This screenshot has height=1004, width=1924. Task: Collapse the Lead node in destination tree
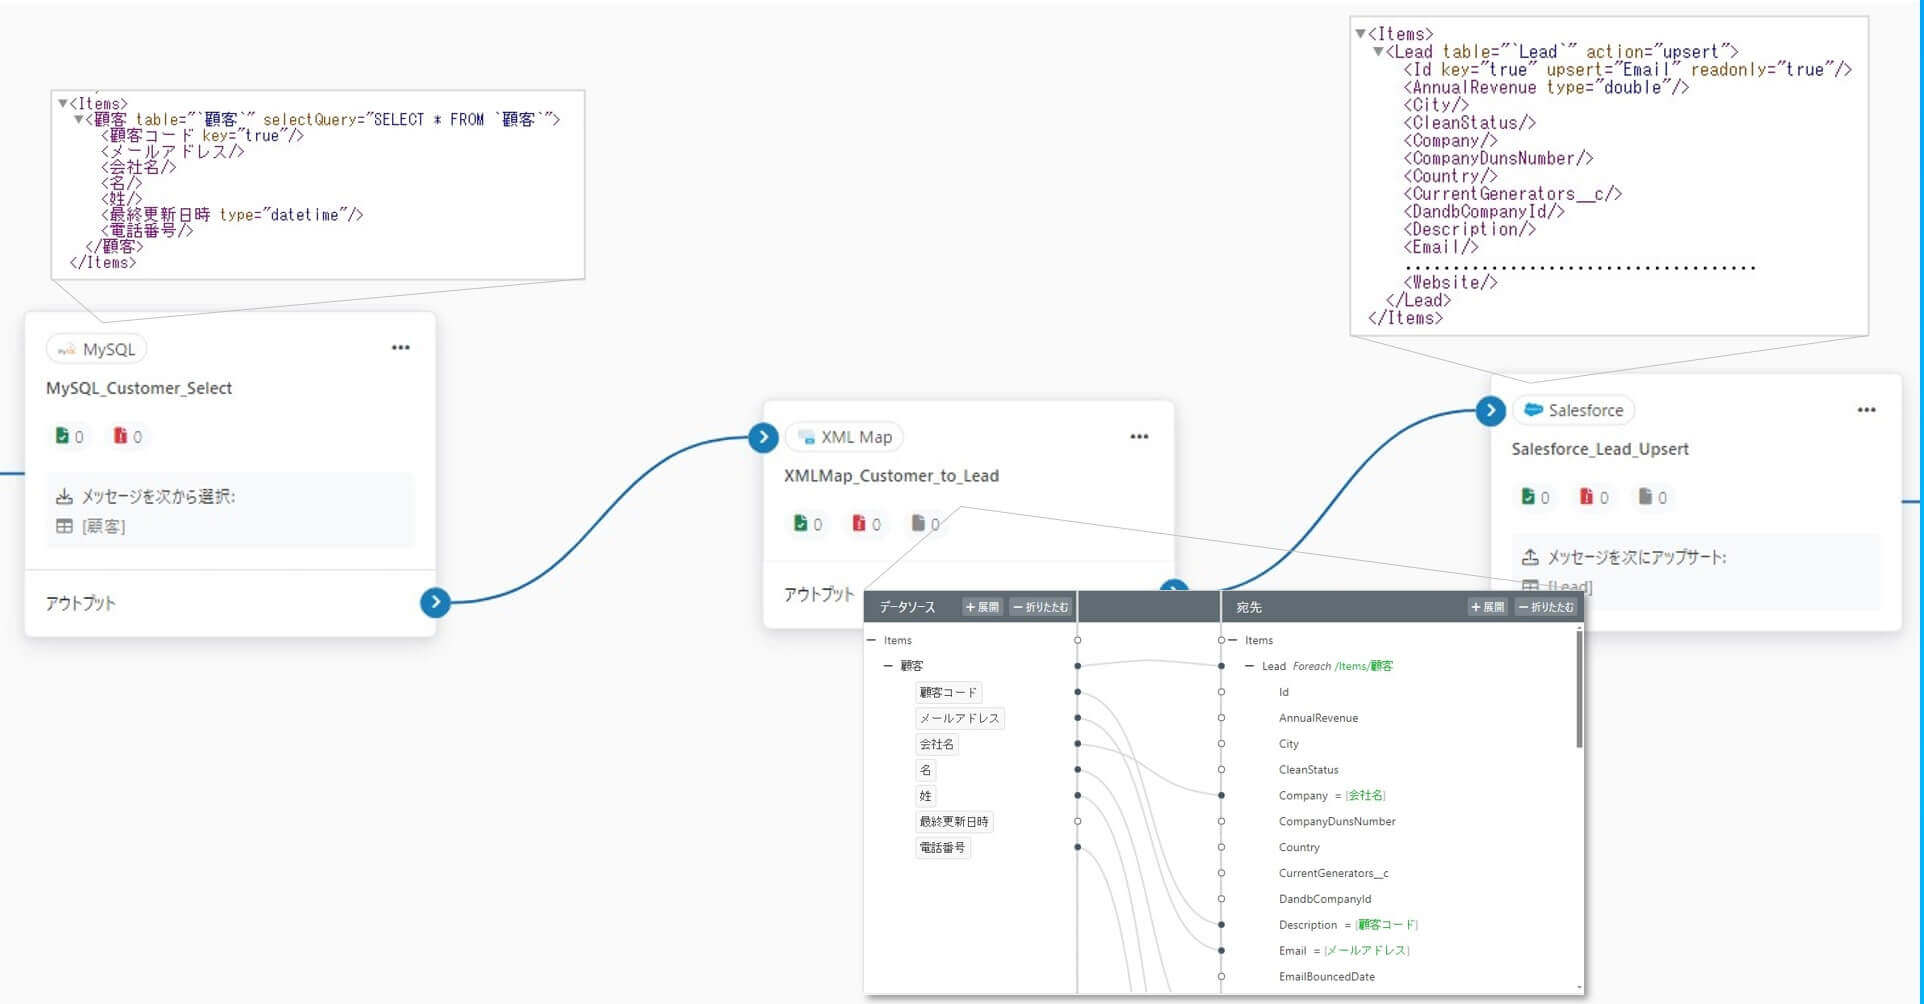point(1249,666)
